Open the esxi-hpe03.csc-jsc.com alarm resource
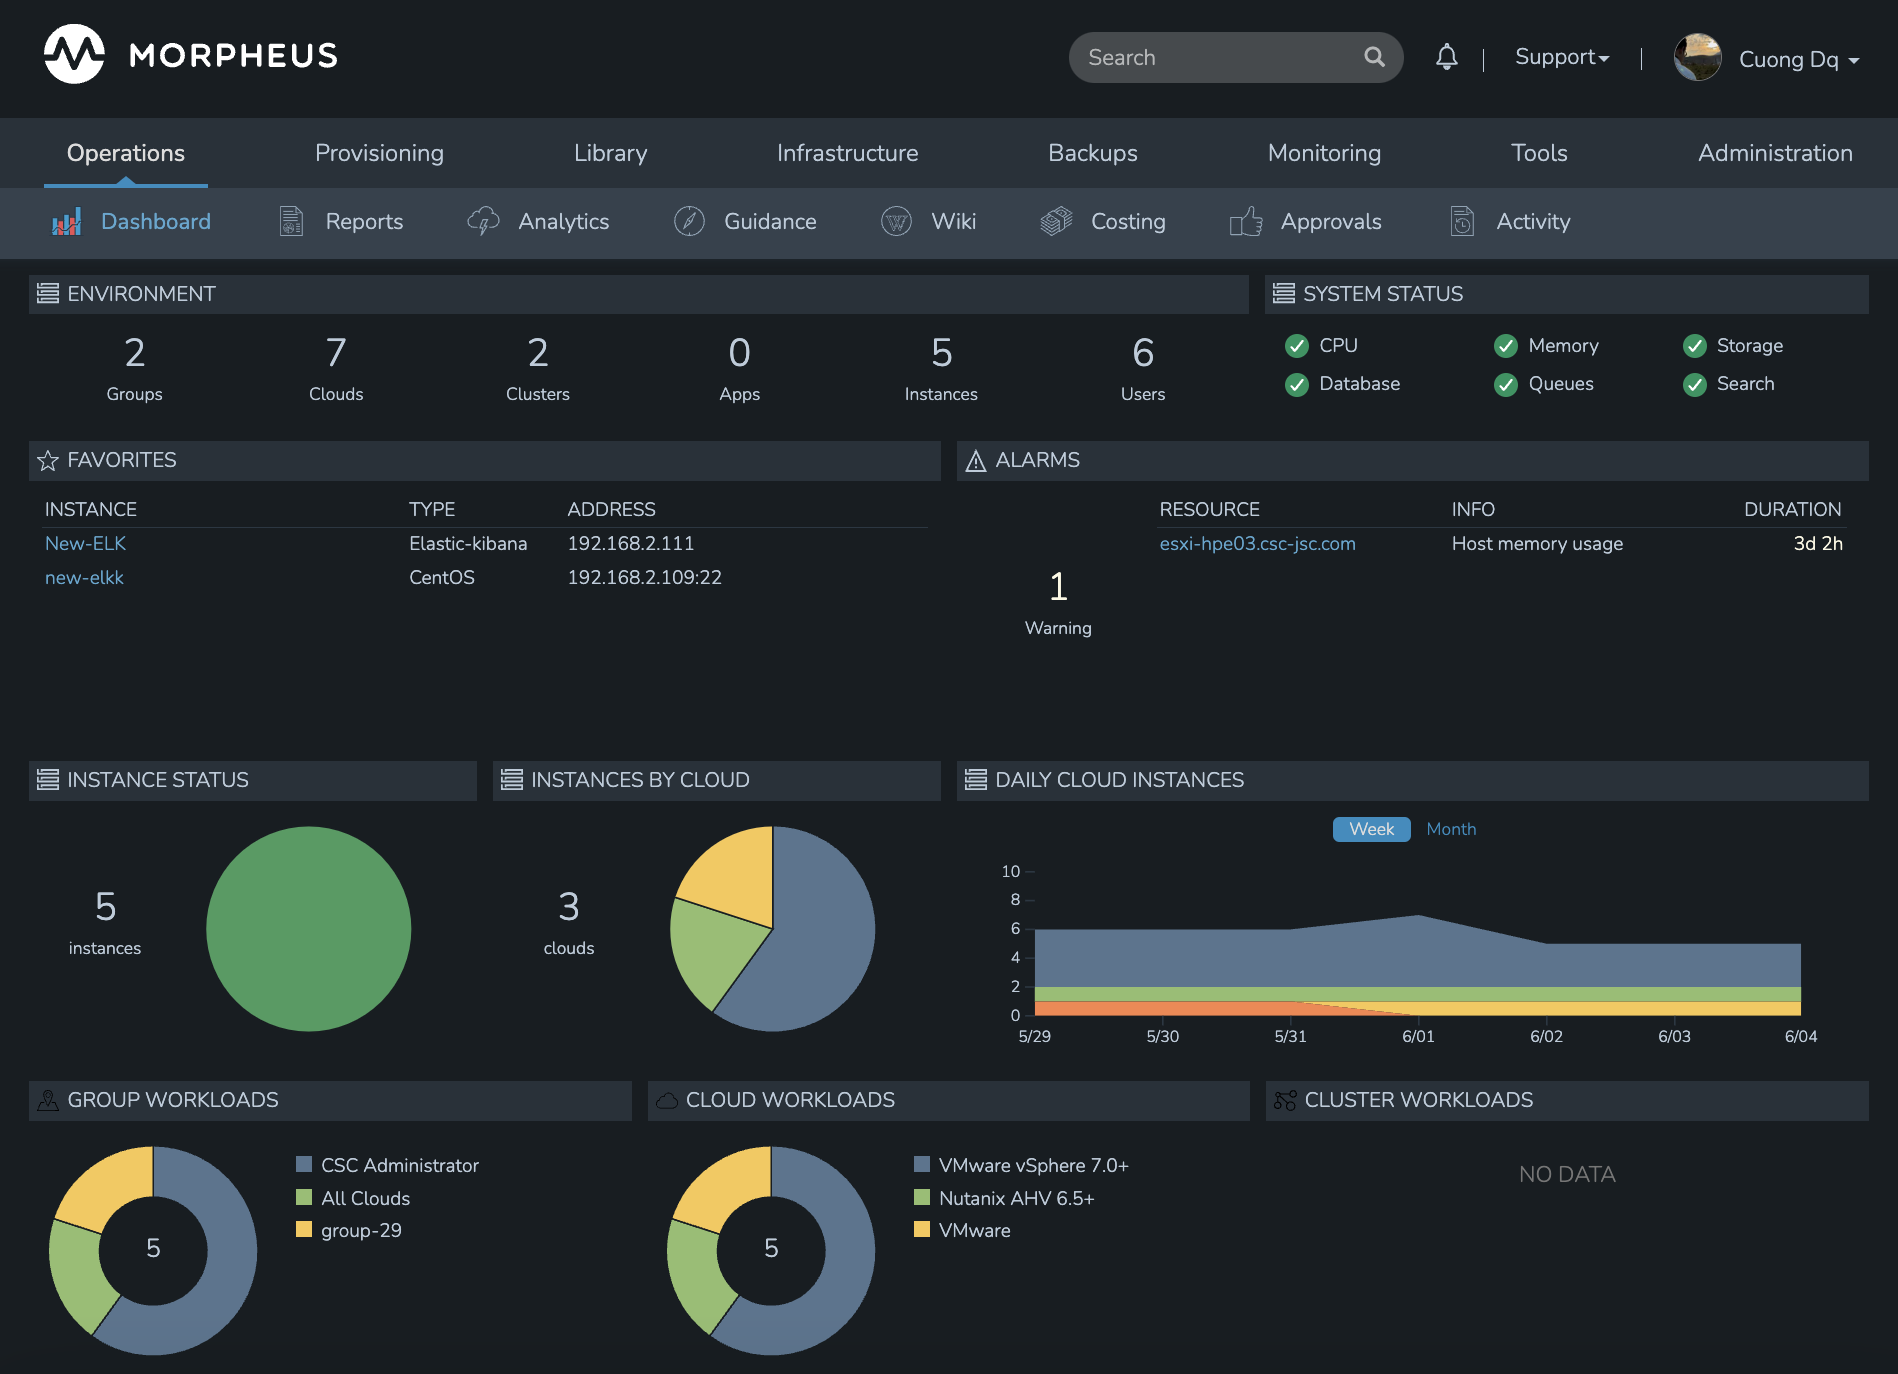Viewport: 1898px width, 1374px height. click(x=1257, y=543)
